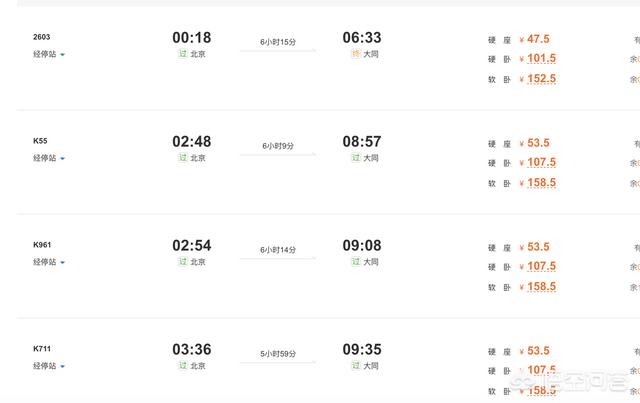Select the ¥47.5 硬座 price

click(537, 39)
